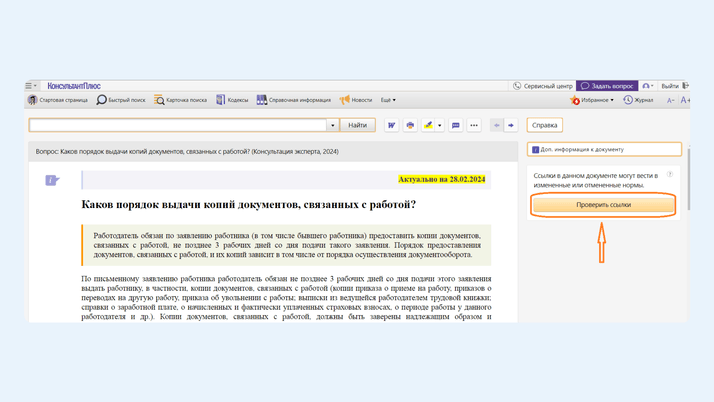The image size is (714, 402).
Task: Click the print document icon
Action: [410, 126]
